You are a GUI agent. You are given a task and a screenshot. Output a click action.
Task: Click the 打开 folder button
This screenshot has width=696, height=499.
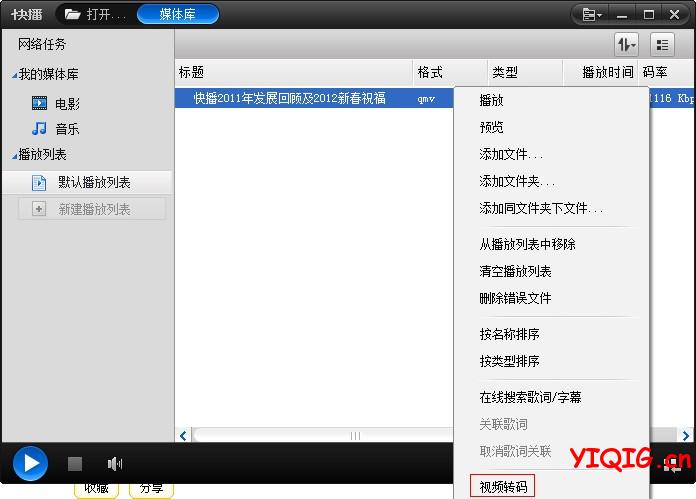click(95, 14)
